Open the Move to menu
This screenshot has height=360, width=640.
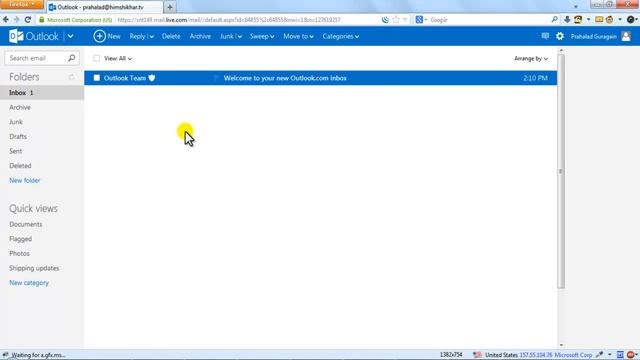(x=298, y=36)
